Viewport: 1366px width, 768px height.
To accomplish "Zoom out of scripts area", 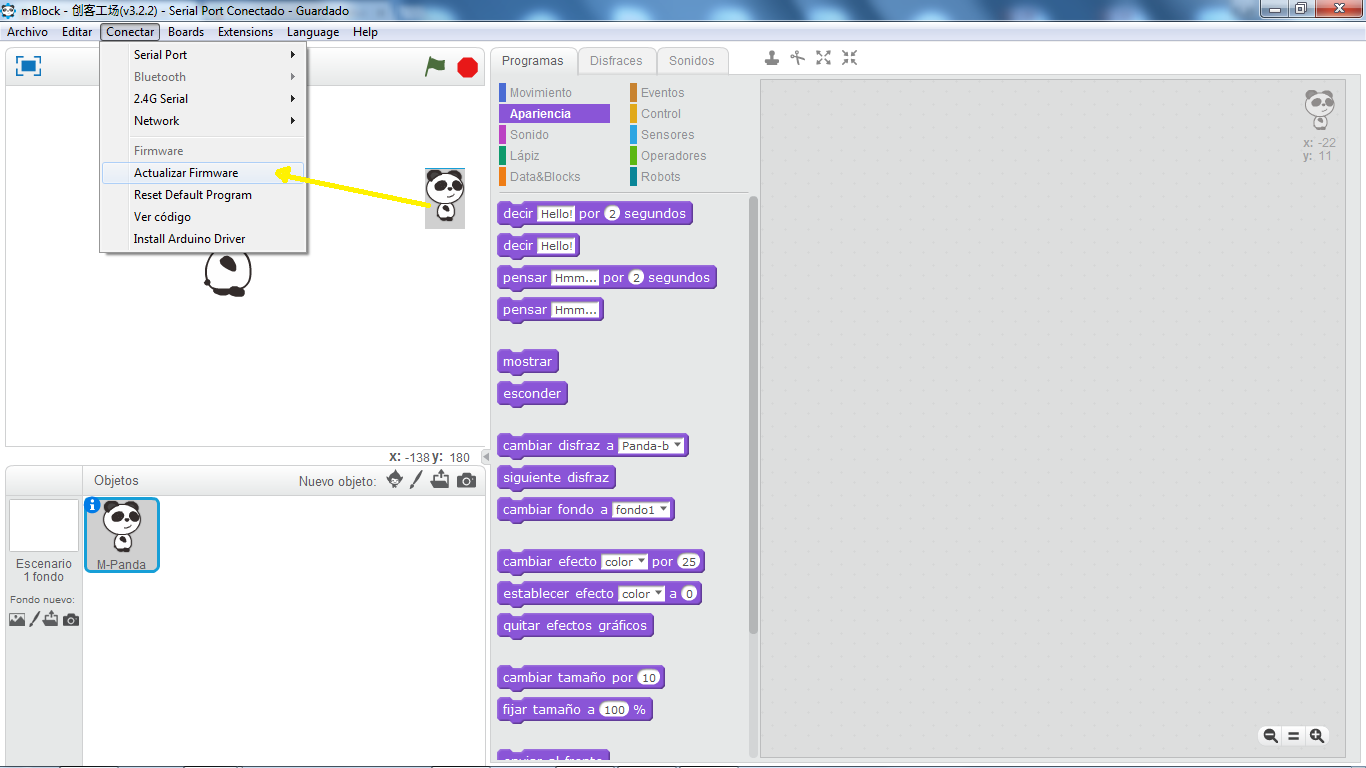I will tap(1270, 736).
